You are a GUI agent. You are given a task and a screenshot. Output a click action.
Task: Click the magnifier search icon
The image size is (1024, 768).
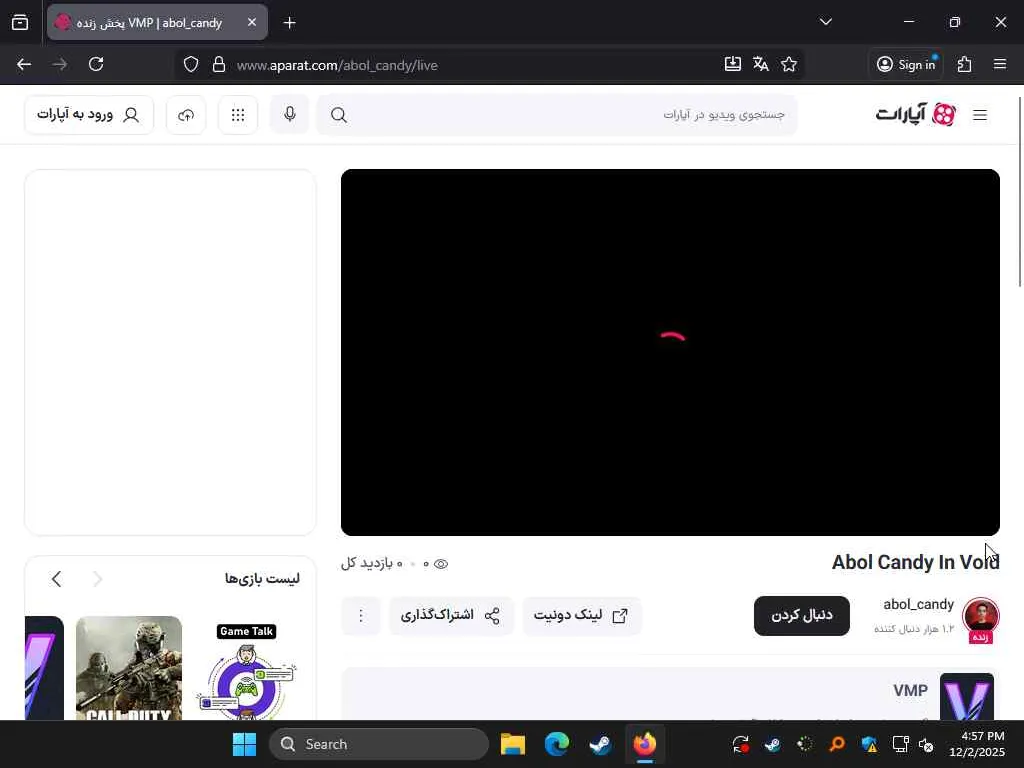click(x=338, y=115)
